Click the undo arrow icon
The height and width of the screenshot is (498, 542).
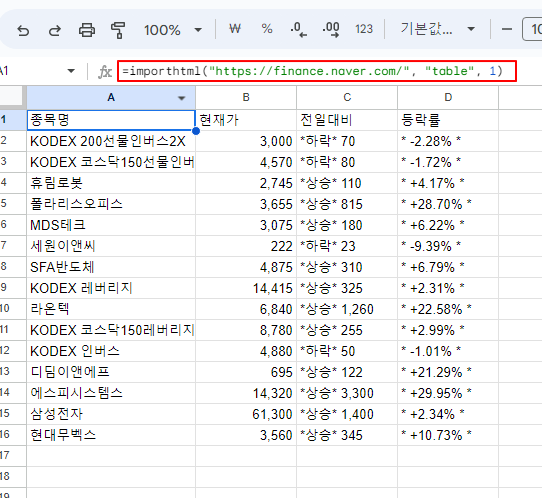[23, 30]
